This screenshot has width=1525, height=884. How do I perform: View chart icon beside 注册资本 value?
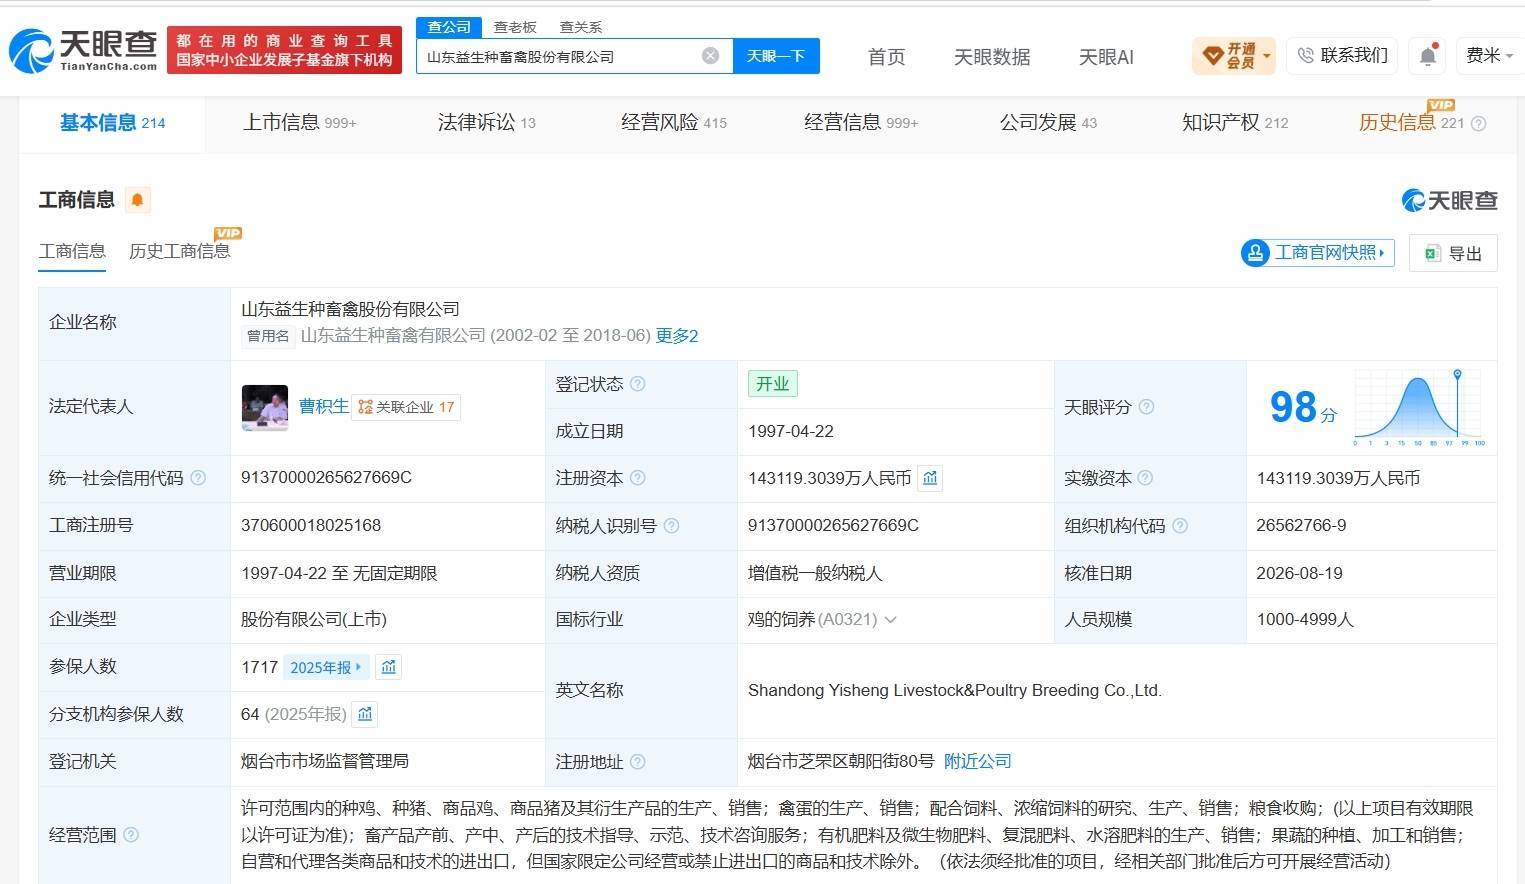(x=930, y=478)
